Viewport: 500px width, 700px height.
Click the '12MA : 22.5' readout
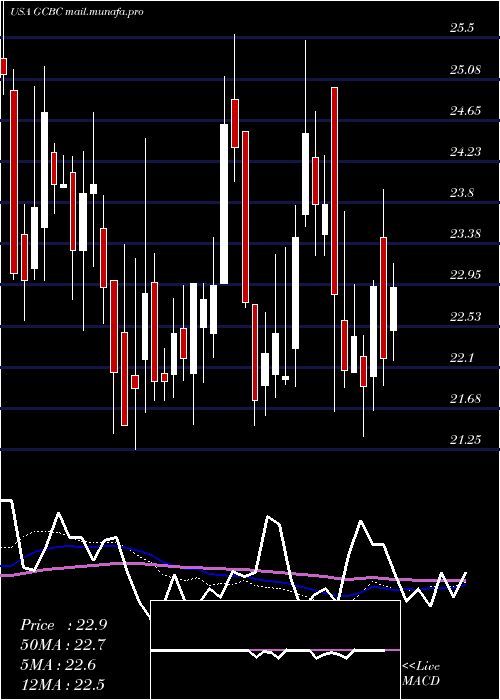[62, 684]
